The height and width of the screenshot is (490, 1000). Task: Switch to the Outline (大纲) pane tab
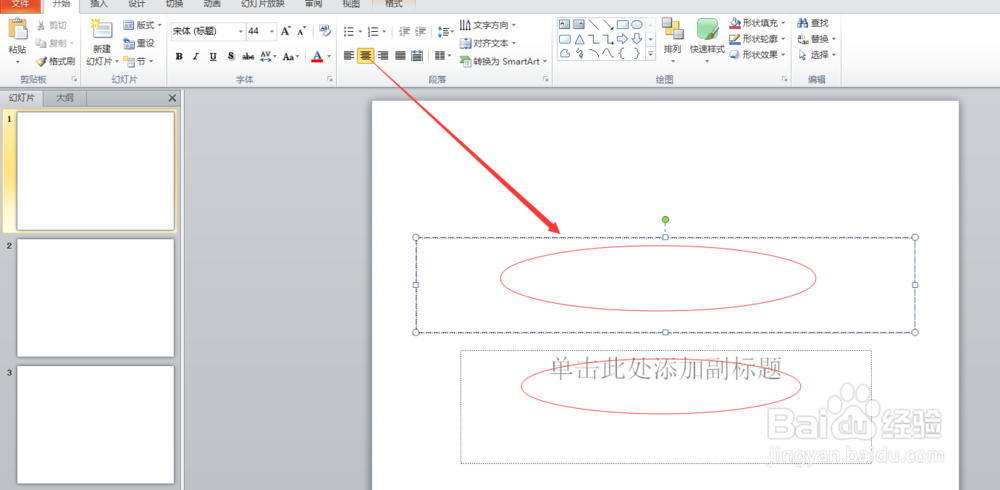[x=64, y=98]
